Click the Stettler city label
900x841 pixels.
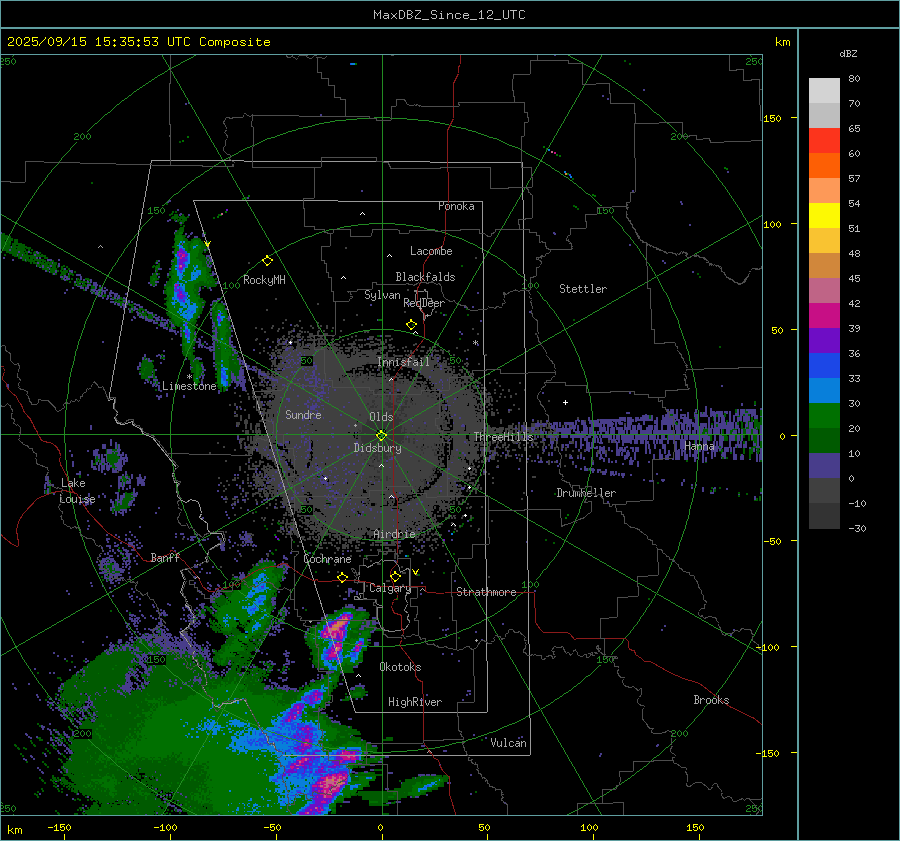(x=583, y=289)
